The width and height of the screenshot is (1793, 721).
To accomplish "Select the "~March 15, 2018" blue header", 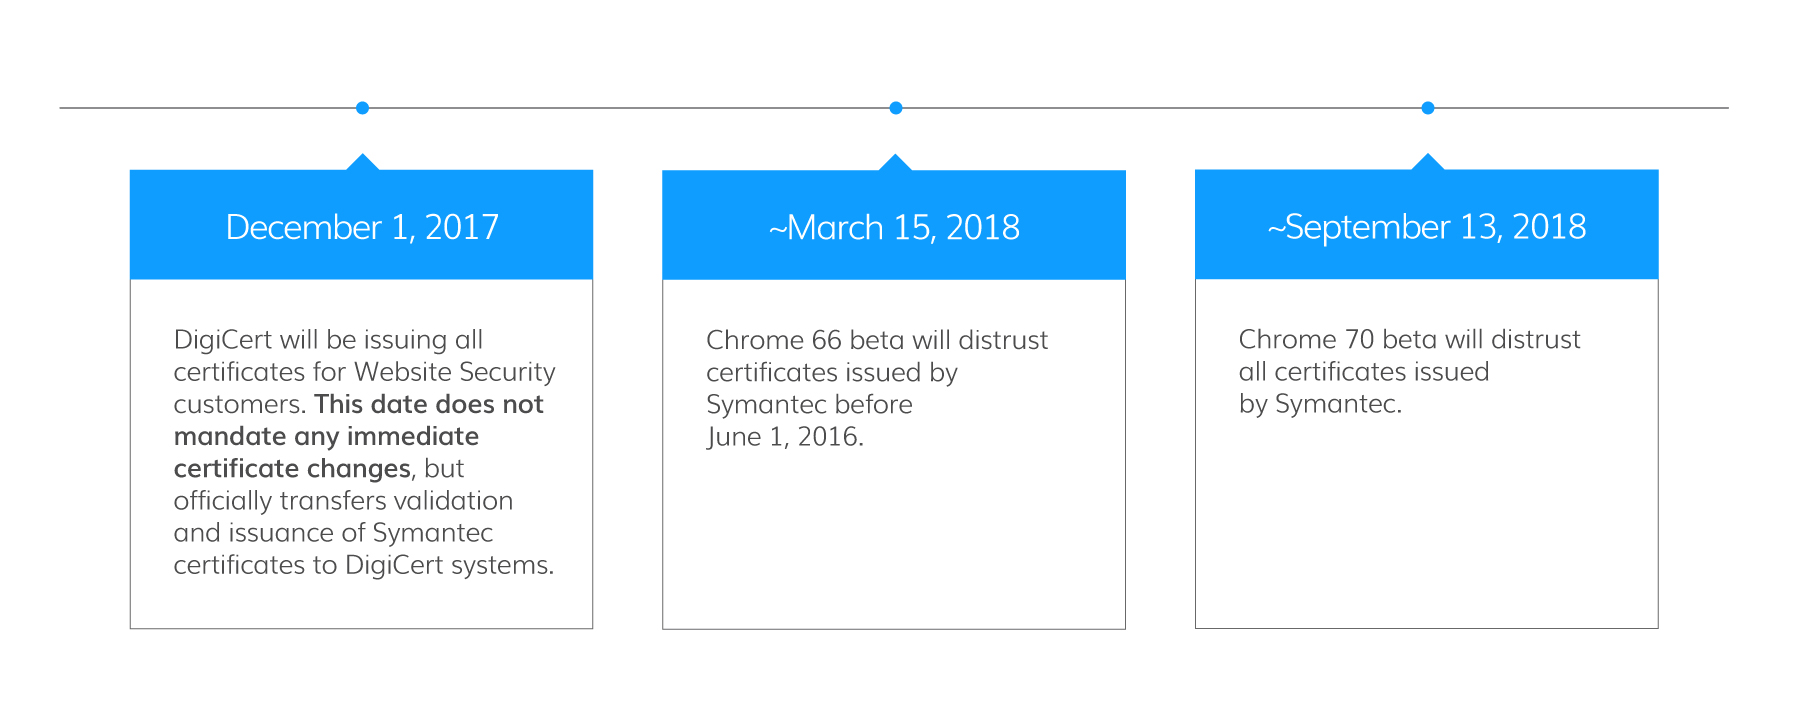I will (894, 227).
